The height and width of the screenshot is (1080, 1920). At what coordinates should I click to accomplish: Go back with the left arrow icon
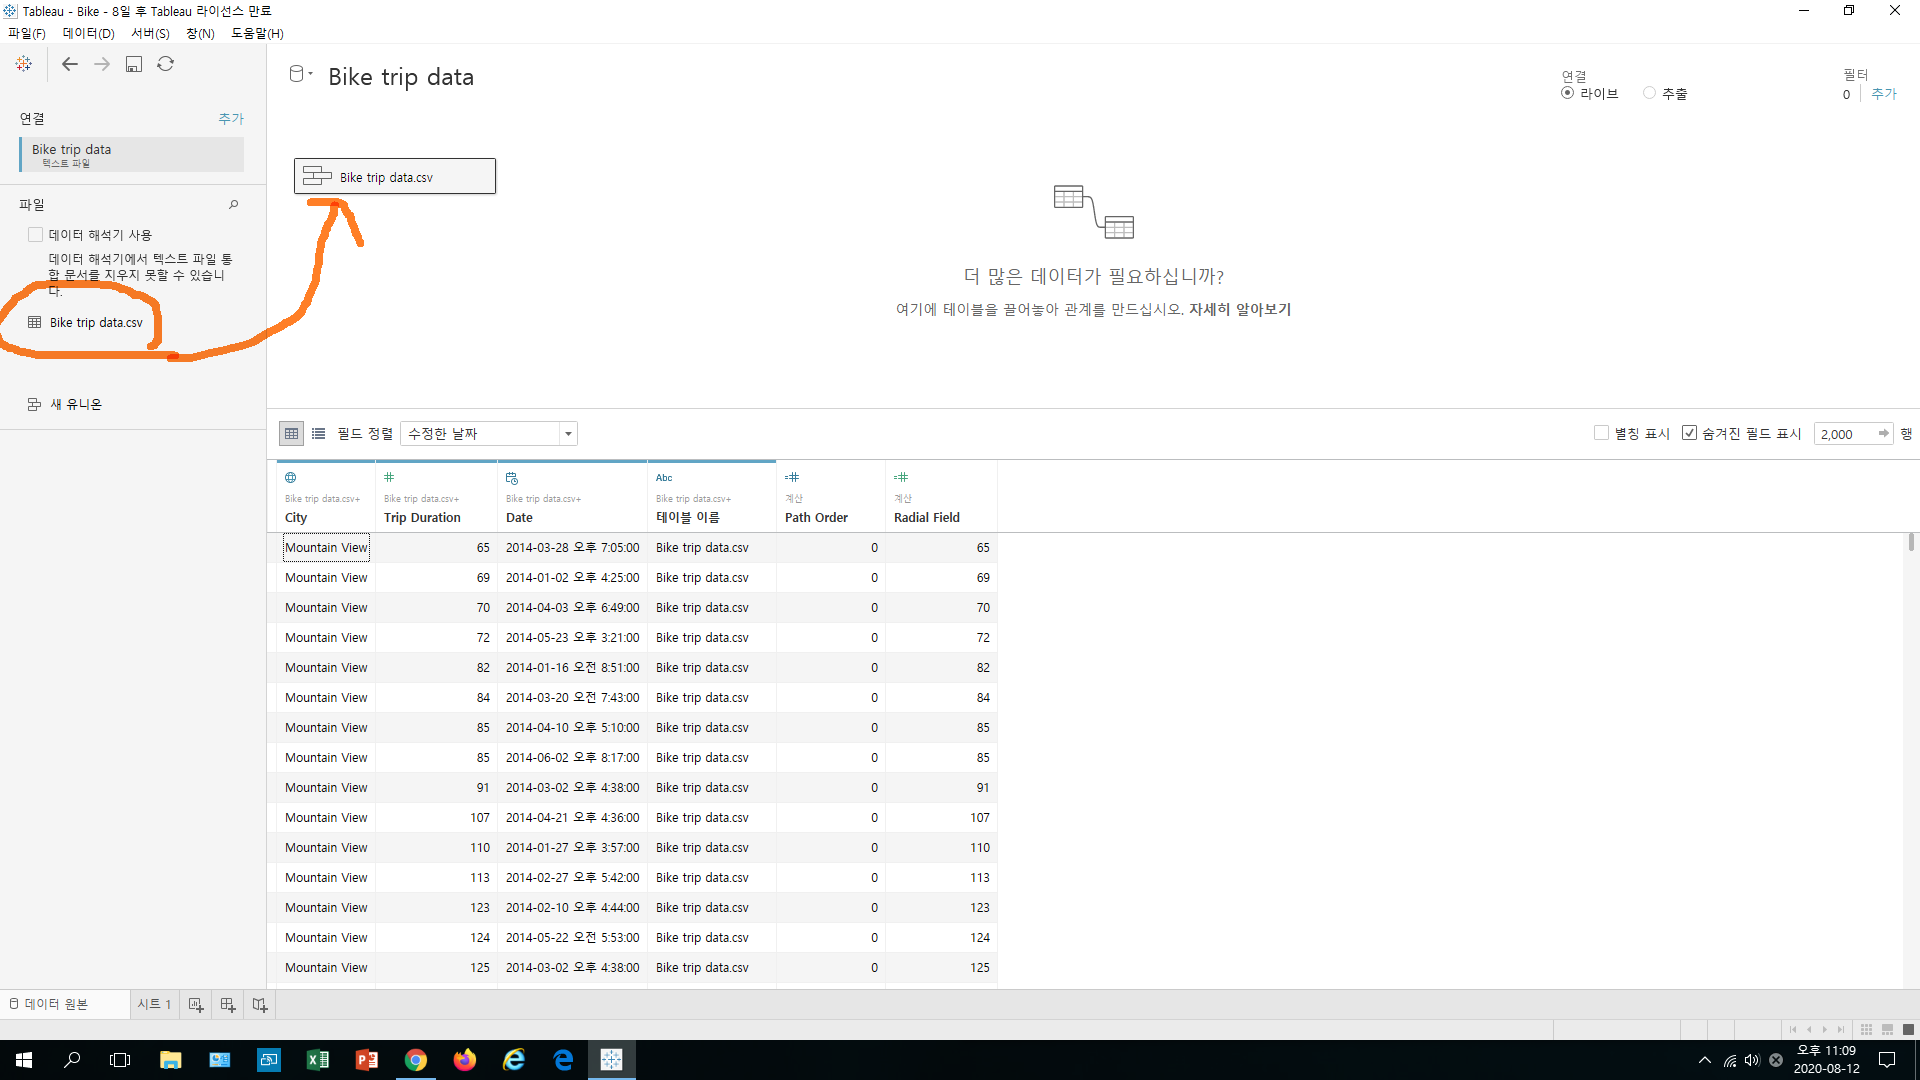tap(70, 64)
